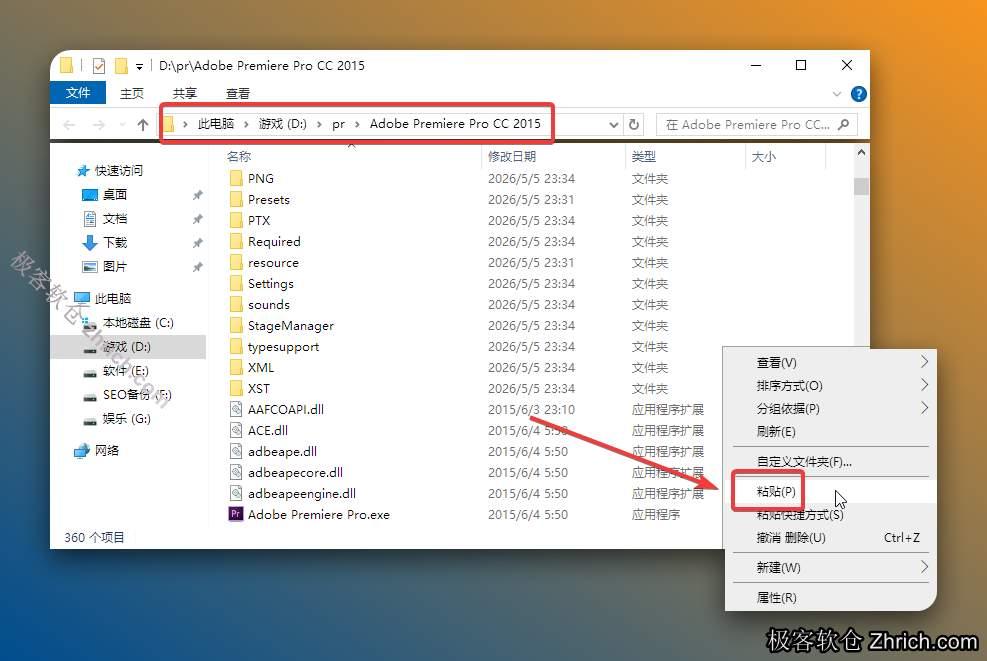Image resolution: width=987 pixels, height=661 pixels.
Task: Click pr in address breadcrumb
Action: [x=338, y=124]
